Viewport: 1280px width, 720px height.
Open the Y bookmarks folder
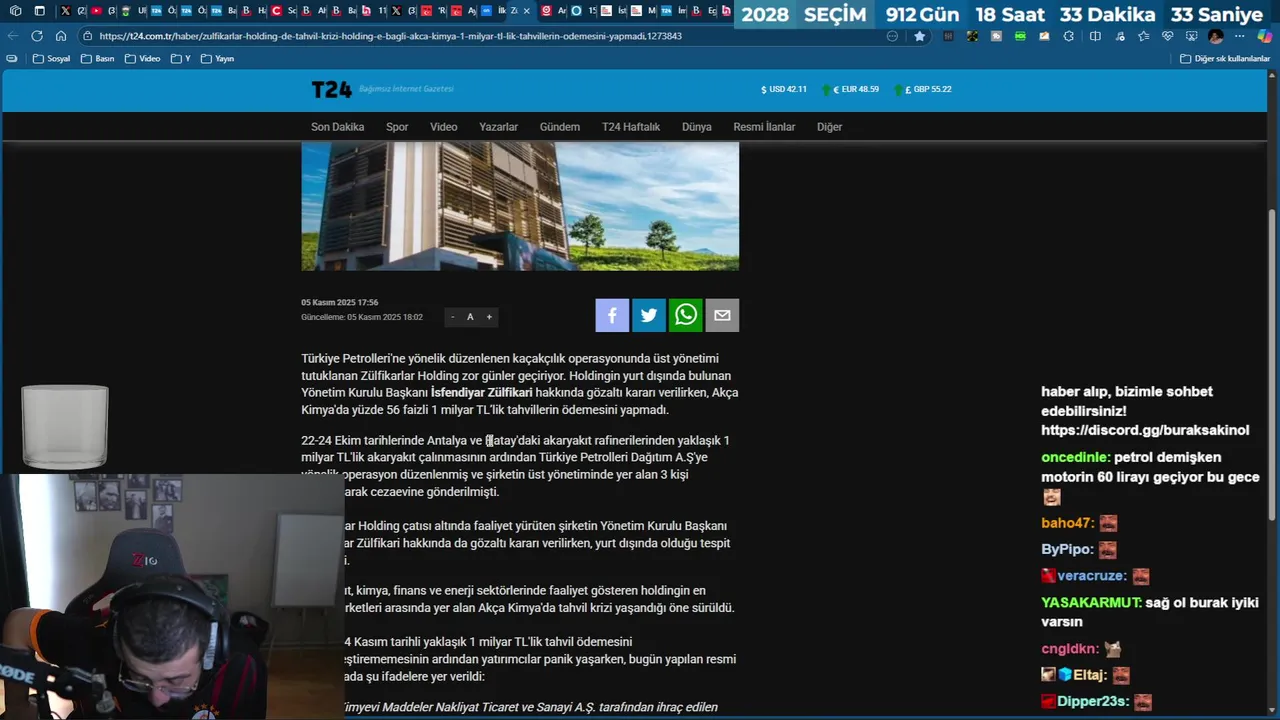tap(181, 58)
